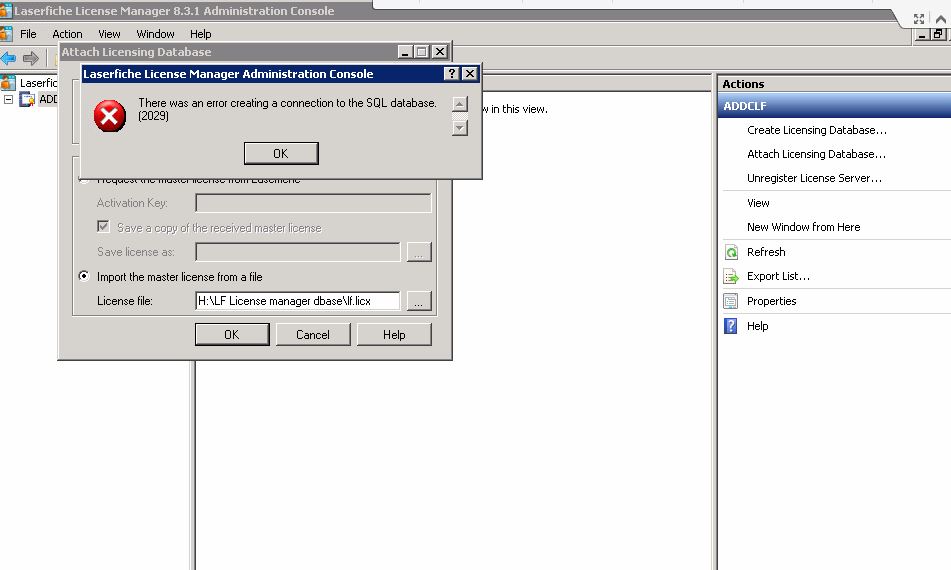Viewport: 951px width, 570px height.
Task: Click the ADDCLF server icon in tree
Action: click(27, 99)
